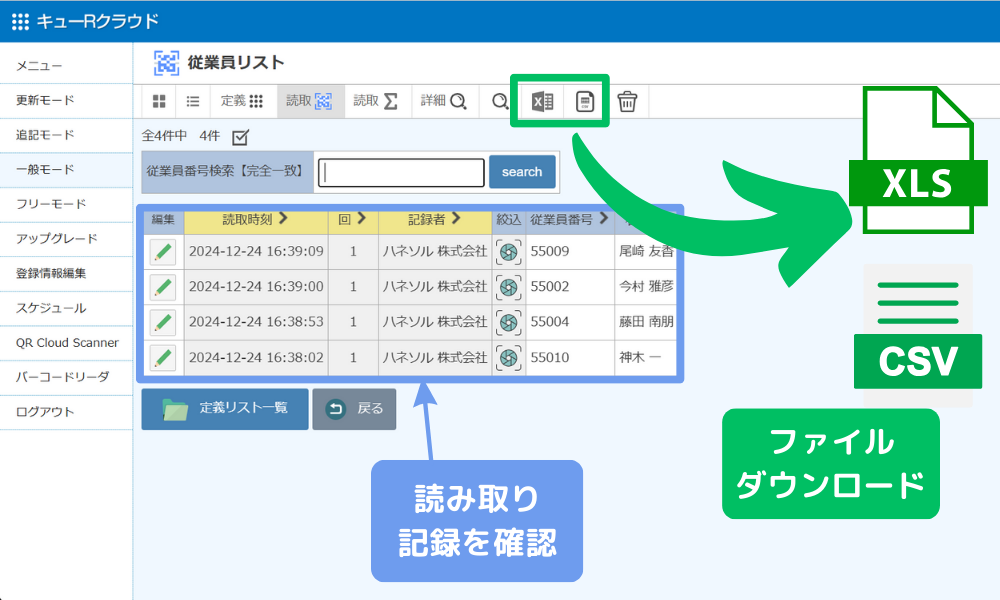
Task: Click the 絞込 filter icon for 55009
Action: 508,252
